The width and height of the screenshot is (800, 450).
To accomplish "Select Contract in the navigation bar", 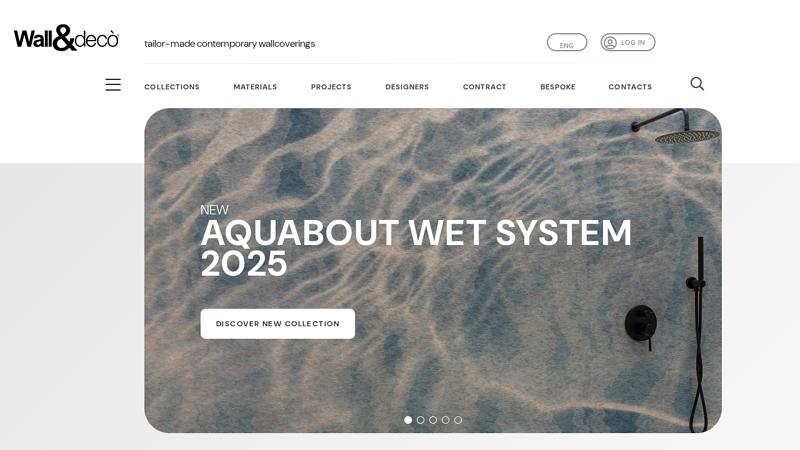I will click(485, 87).
